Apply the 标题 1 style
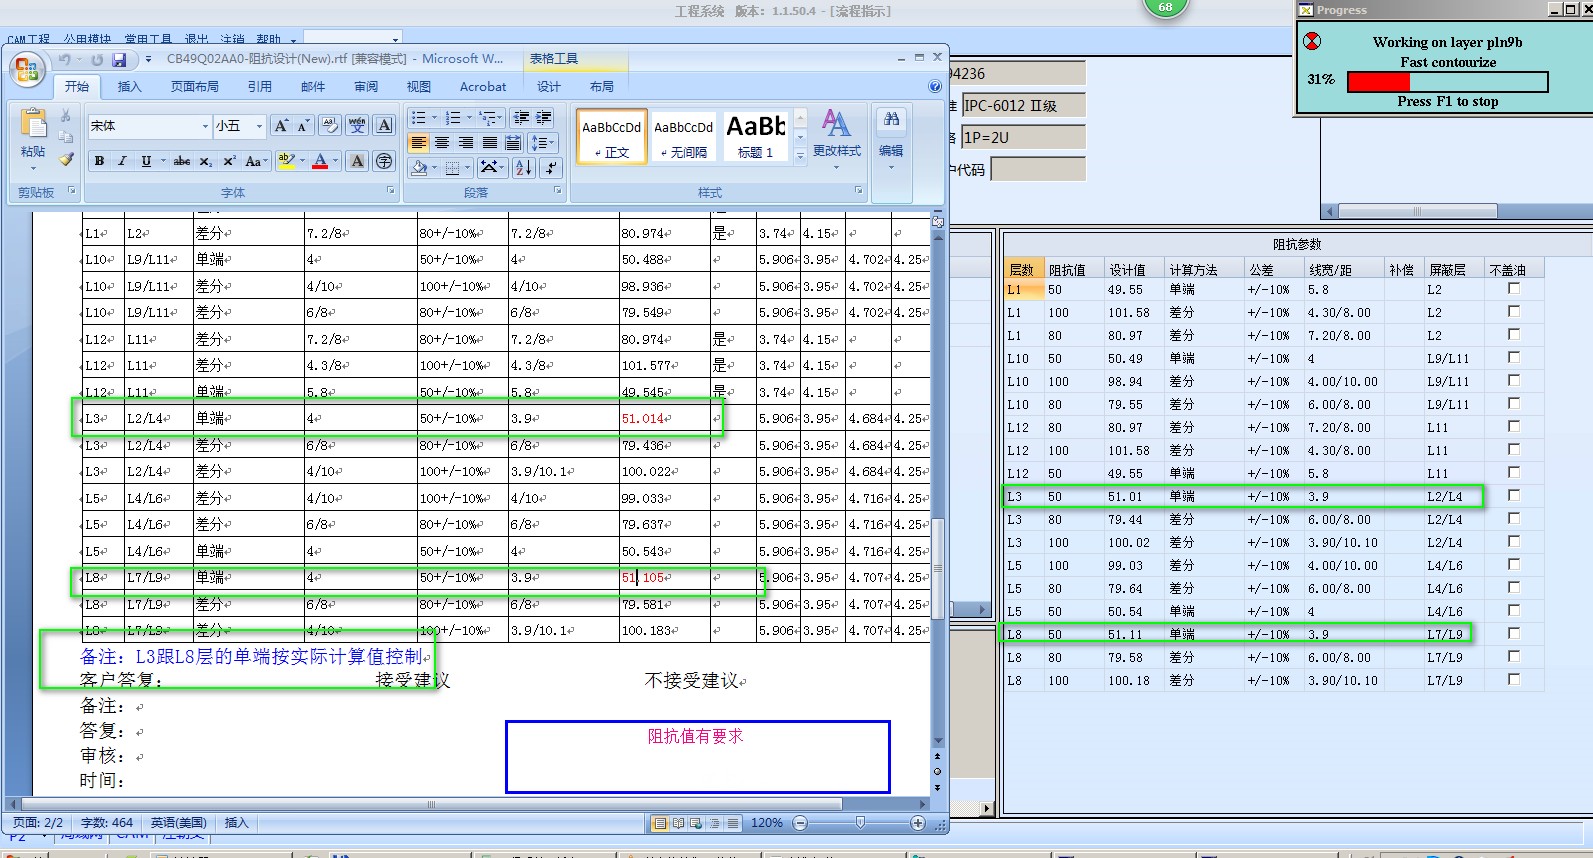The height and width of the screenshot is (858, 1593). click(756, 136)
